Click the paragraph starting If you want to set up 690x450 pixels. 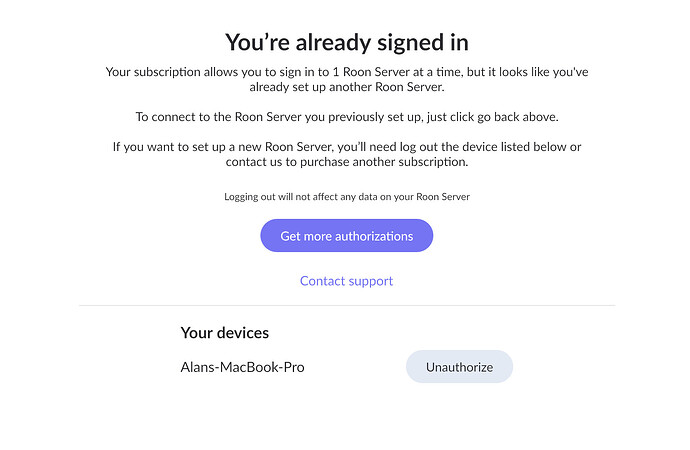pos(347,154)
